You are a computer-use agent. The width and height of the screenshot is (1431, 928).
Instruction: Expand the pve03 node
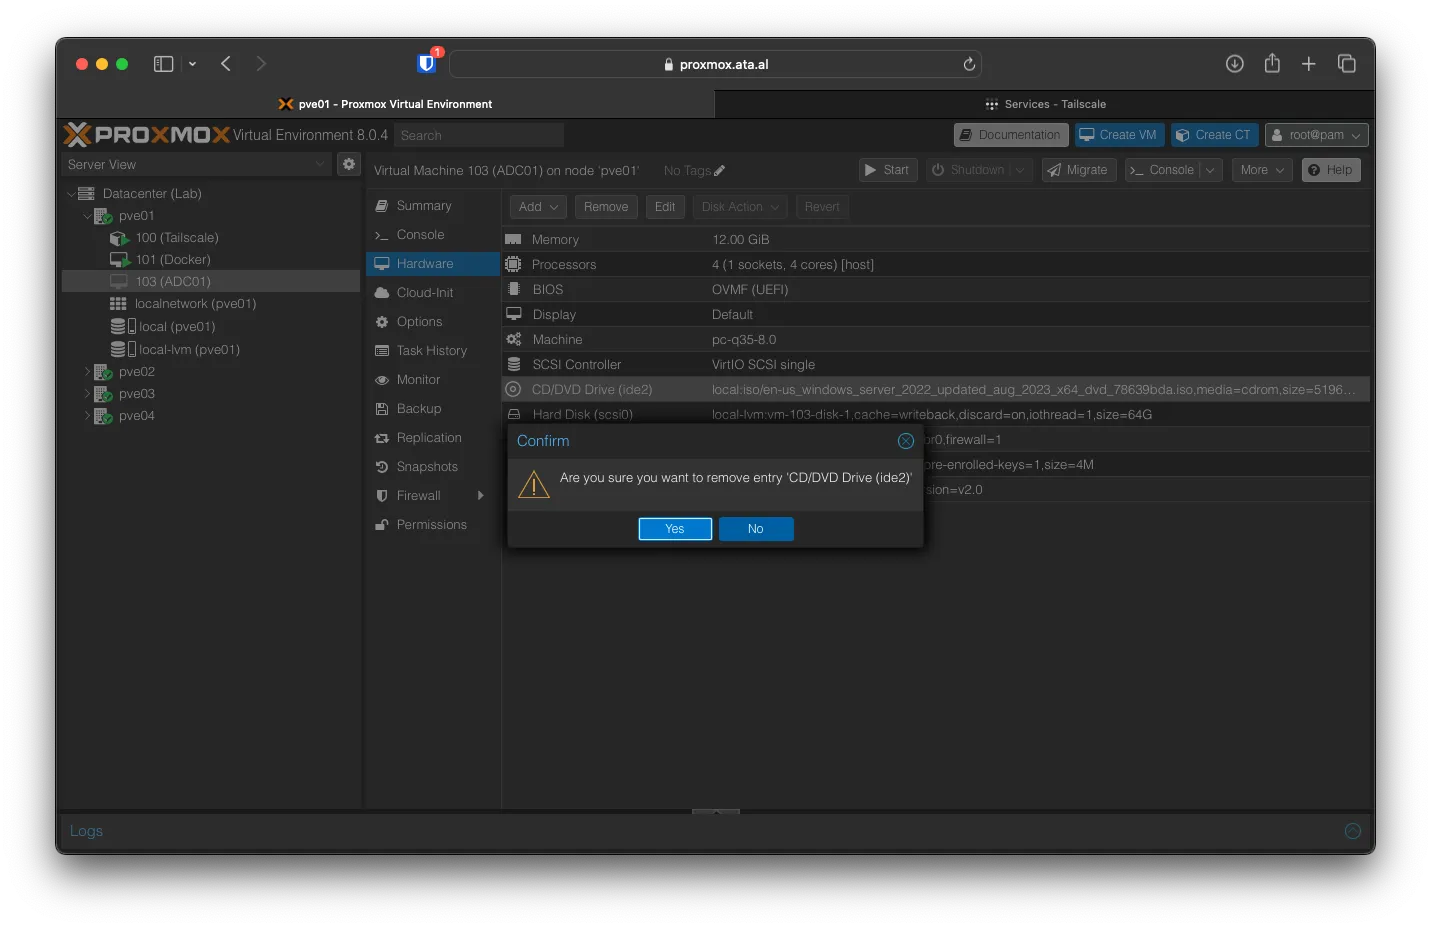point(87,394)
